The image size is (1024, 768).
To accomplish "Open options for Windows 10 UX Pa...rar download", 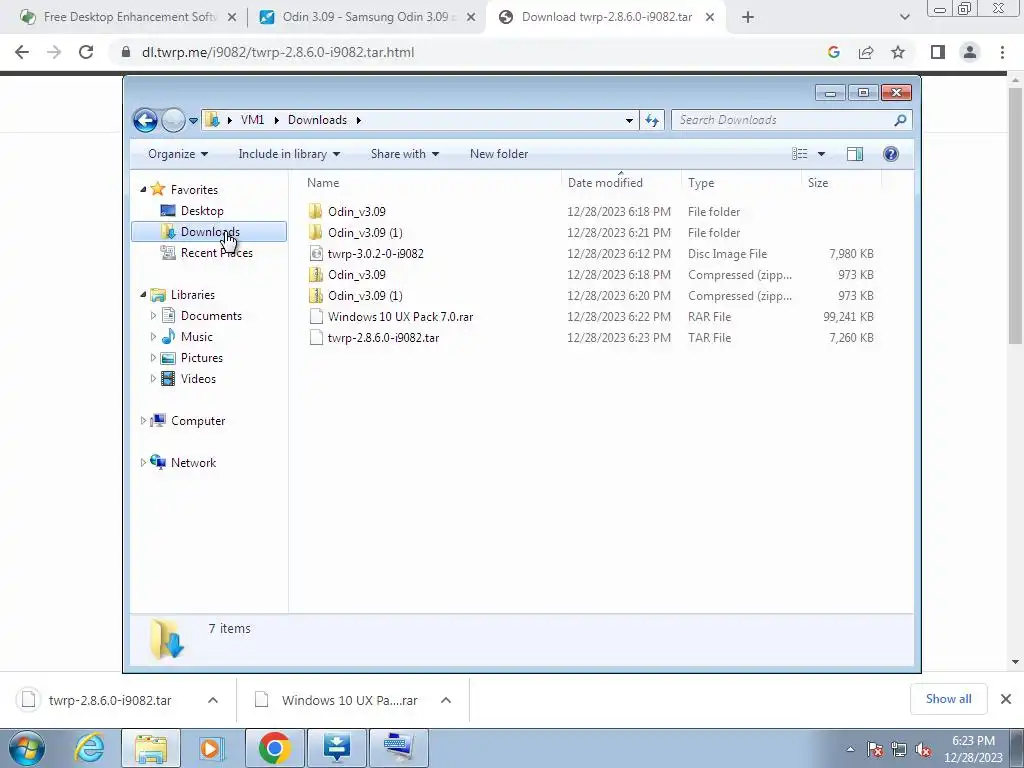I will tap(446, 700).
